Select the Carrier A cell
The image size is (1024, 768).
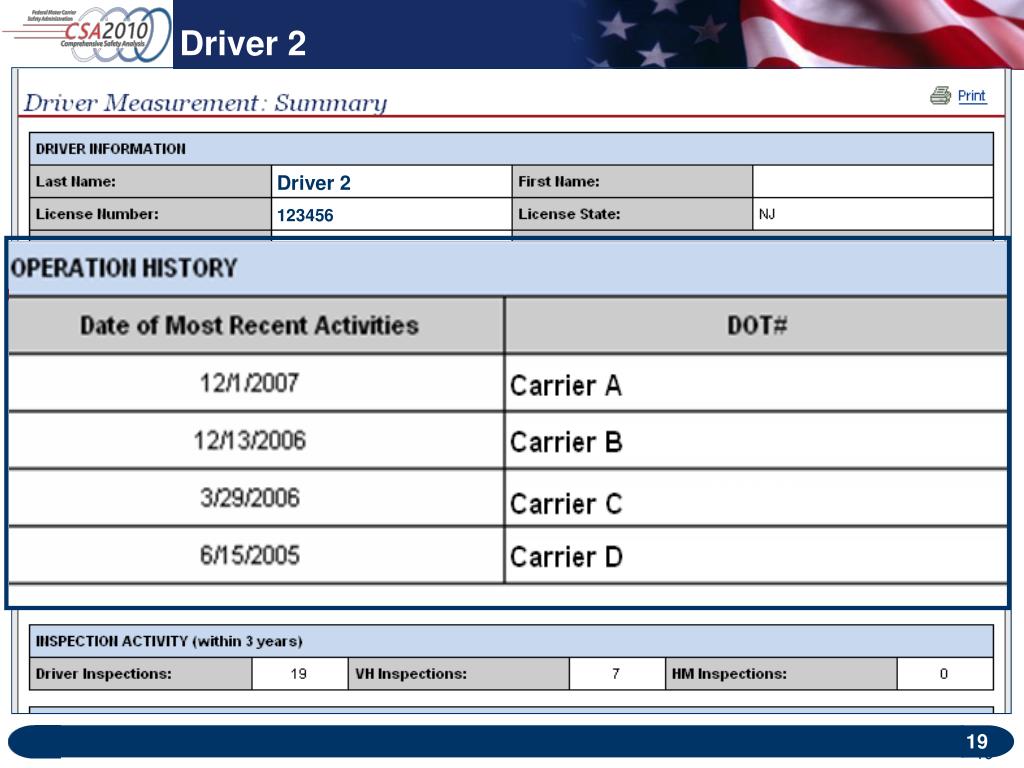pyautogui.click(x=756, y=383)
